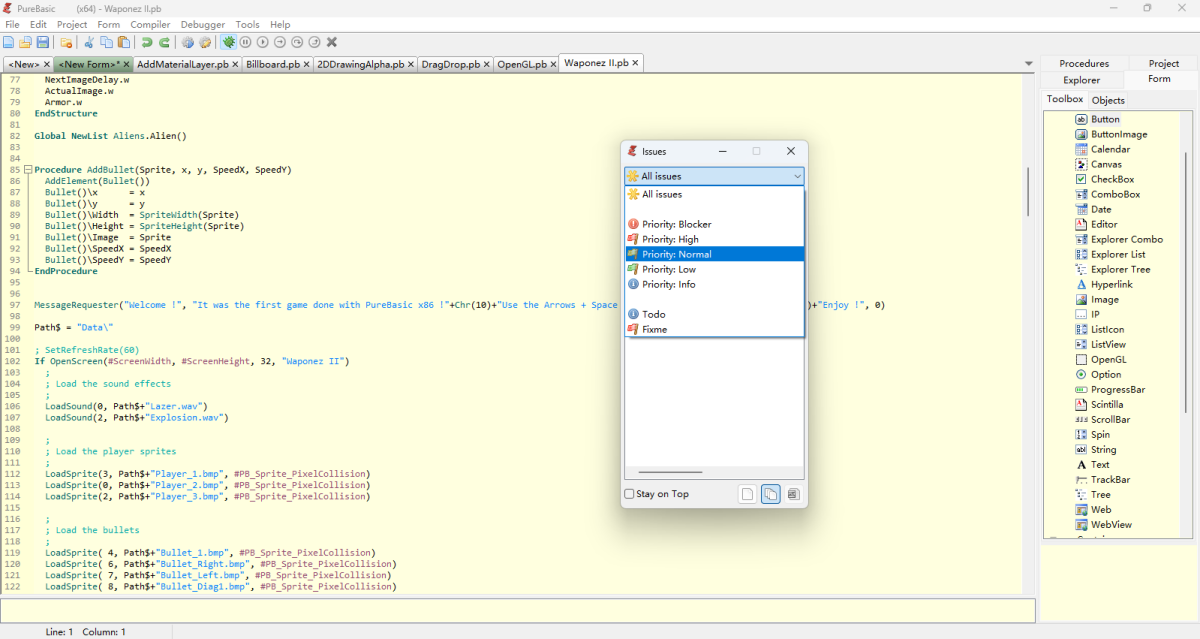This screenshot has width=1200, height=639.
Task: Click the Cut scissors icon in toolbar
Action: 88,42
